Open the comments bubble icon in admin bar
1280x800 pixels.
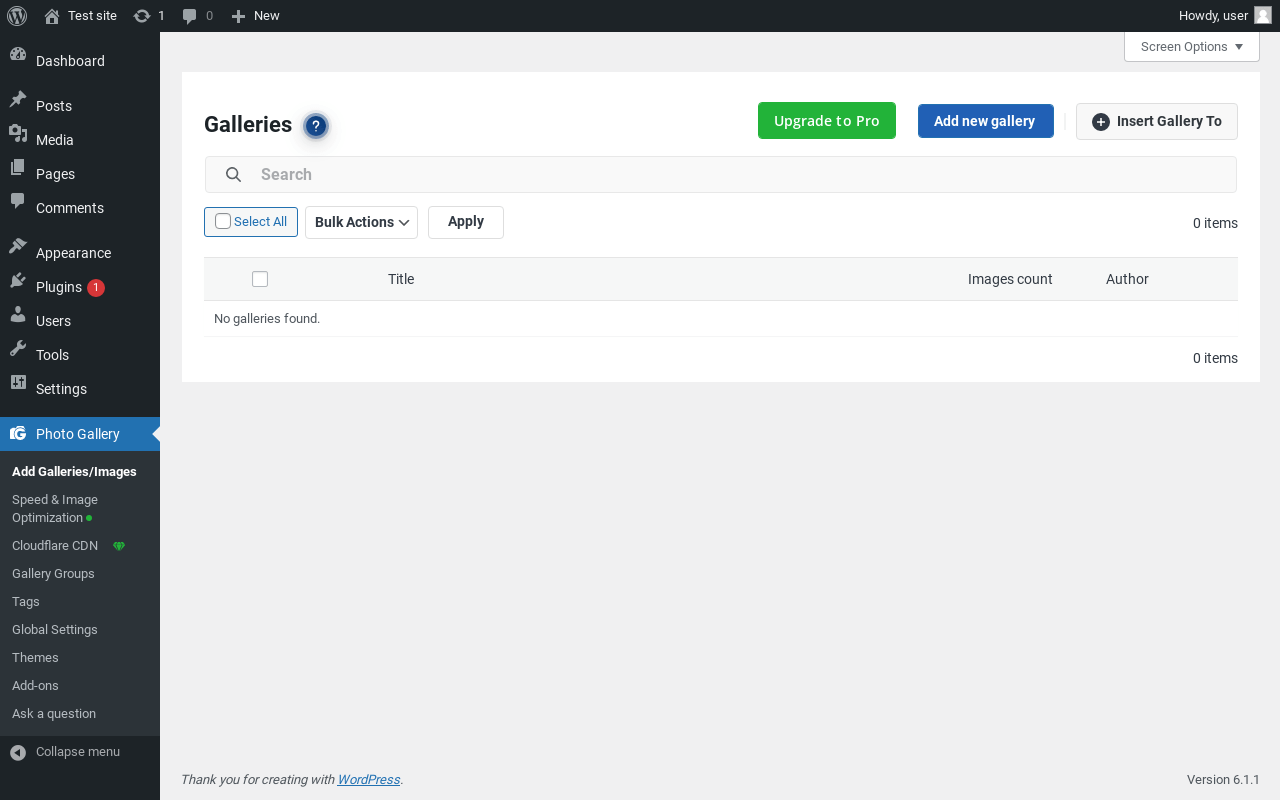coord(190,16)
